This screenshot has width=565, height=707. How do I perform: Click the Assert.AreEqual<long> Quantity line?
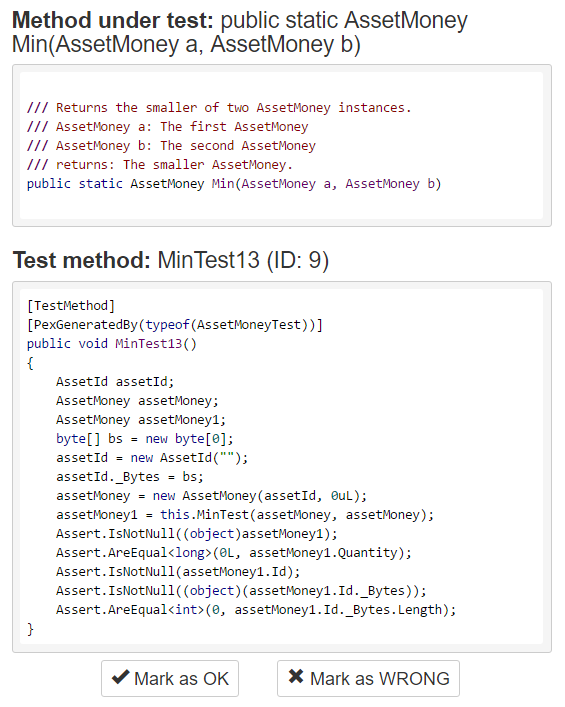point(234,552)
